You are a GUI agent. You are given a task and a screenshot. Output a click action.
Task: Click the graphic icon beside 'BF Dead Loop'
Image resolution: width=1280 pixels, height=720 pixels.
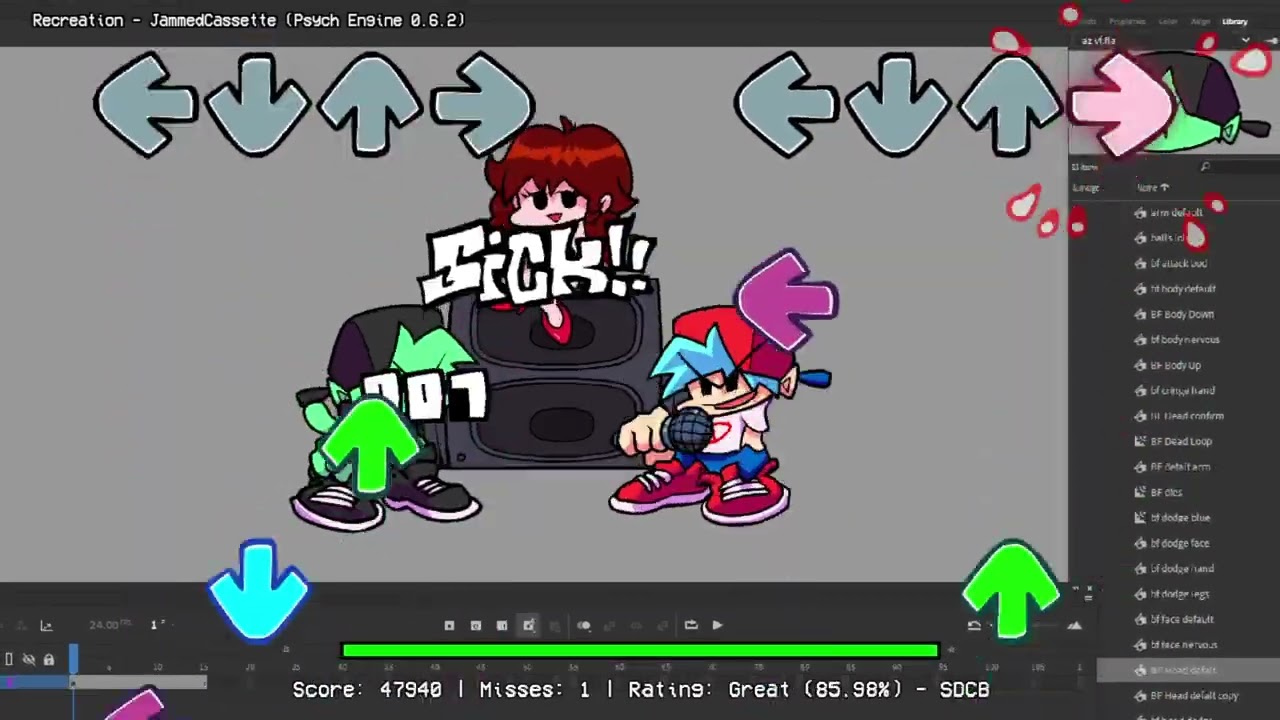(1140, 441)
